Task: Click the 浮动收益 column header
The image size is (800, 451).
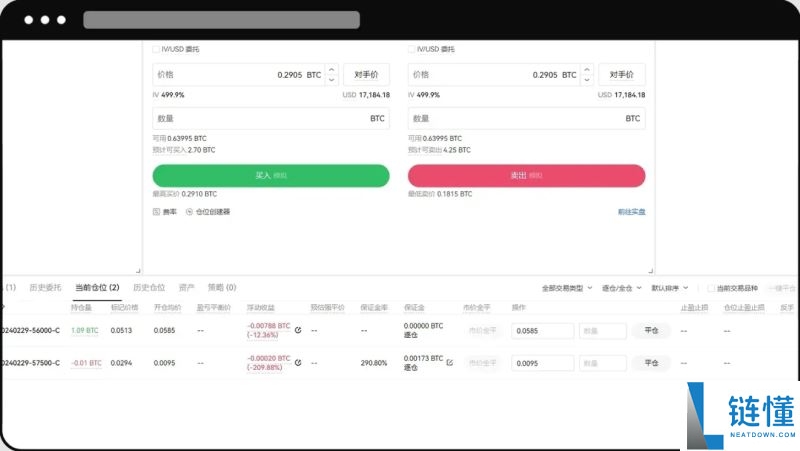Action: coord(261,308)
